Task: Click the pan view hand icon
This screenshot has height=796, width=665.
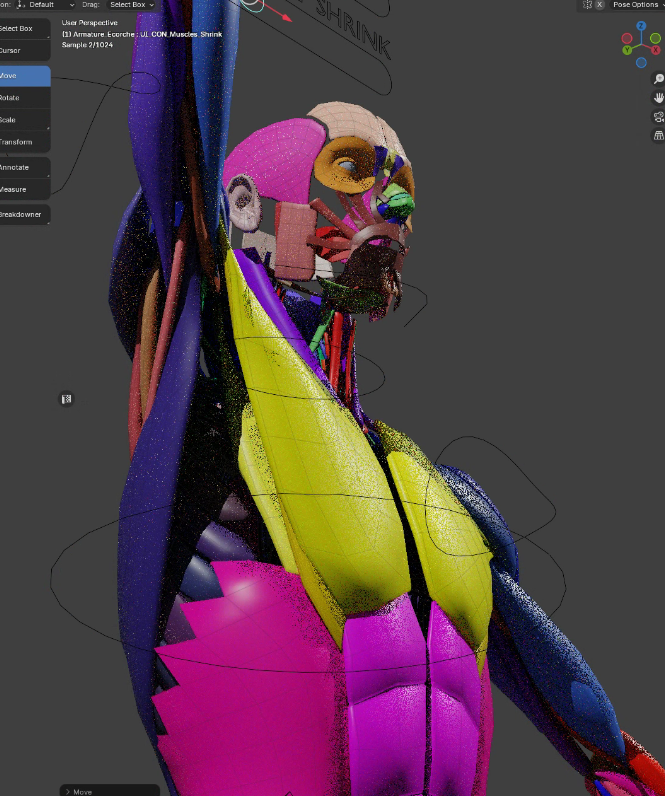Action: pos(658,97)
